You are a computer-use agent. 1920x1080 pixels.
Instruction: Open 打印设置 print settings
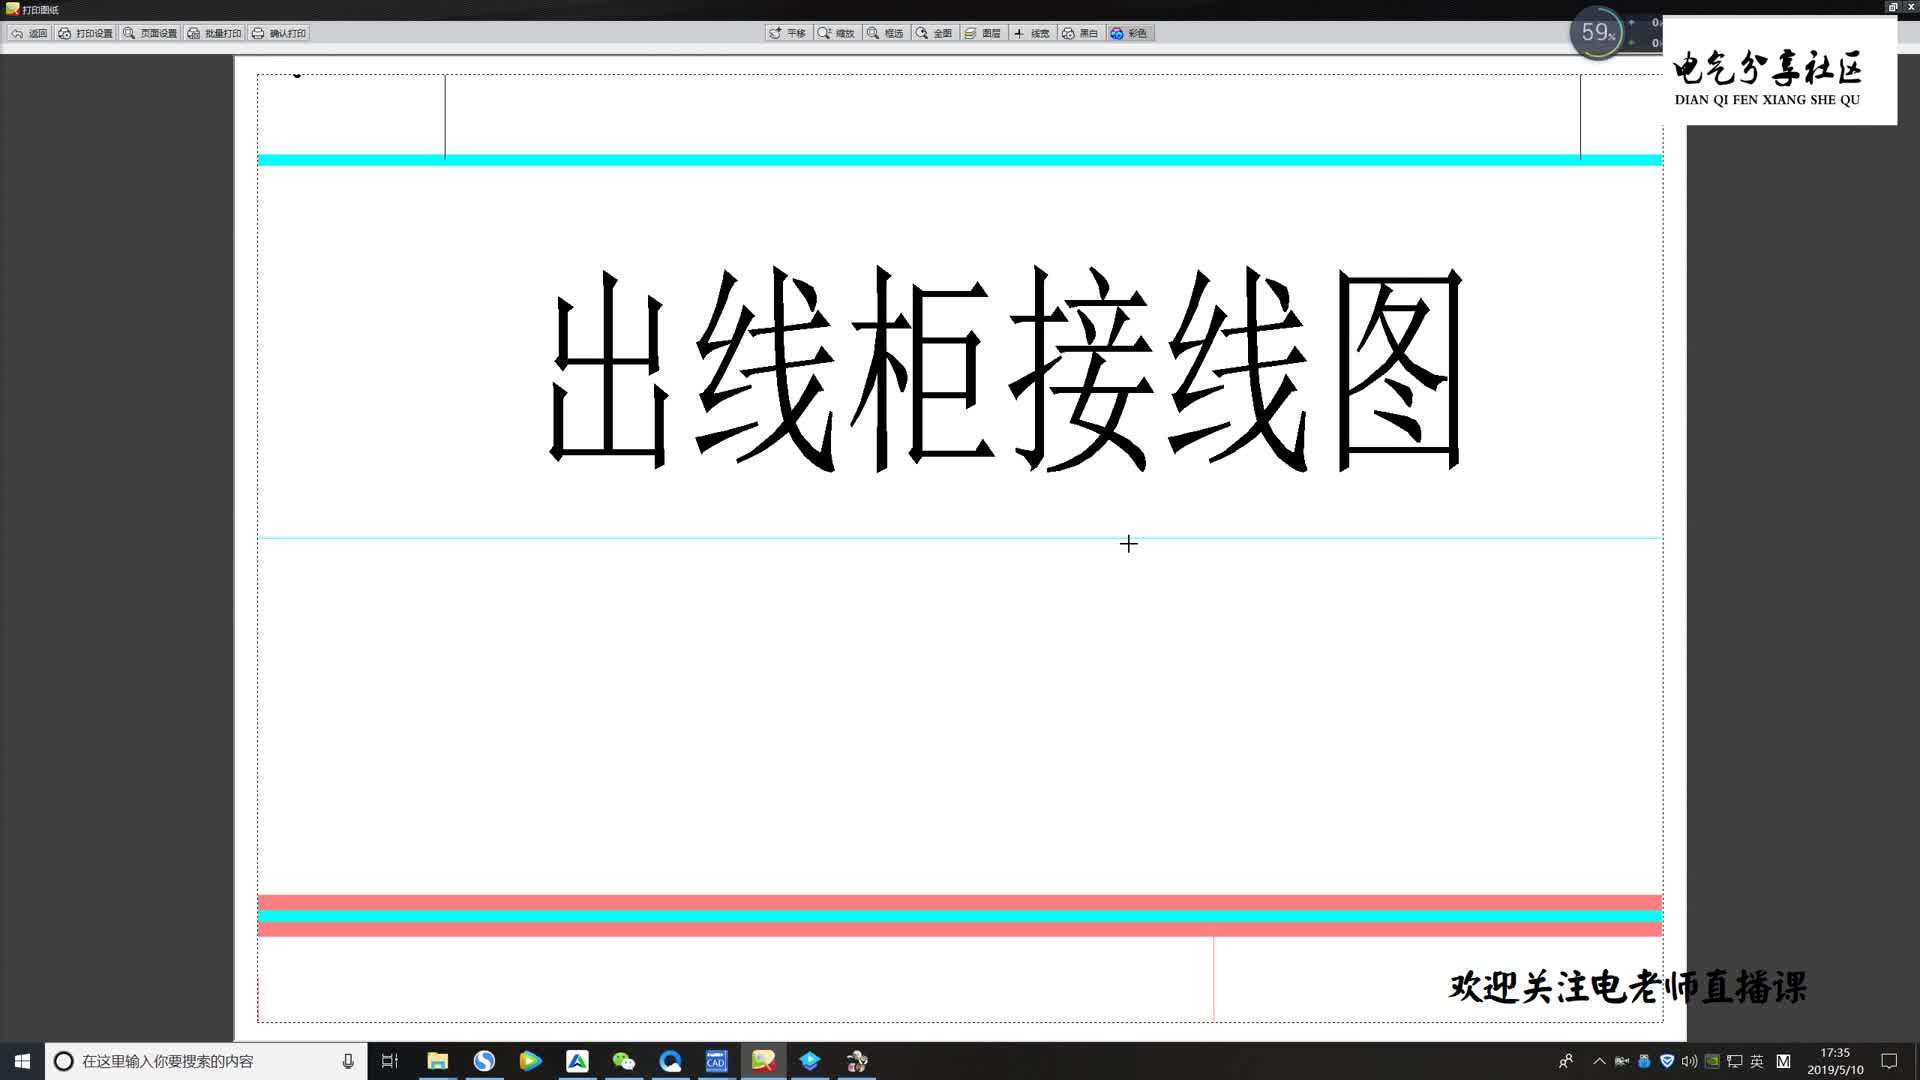coord(85,33)
